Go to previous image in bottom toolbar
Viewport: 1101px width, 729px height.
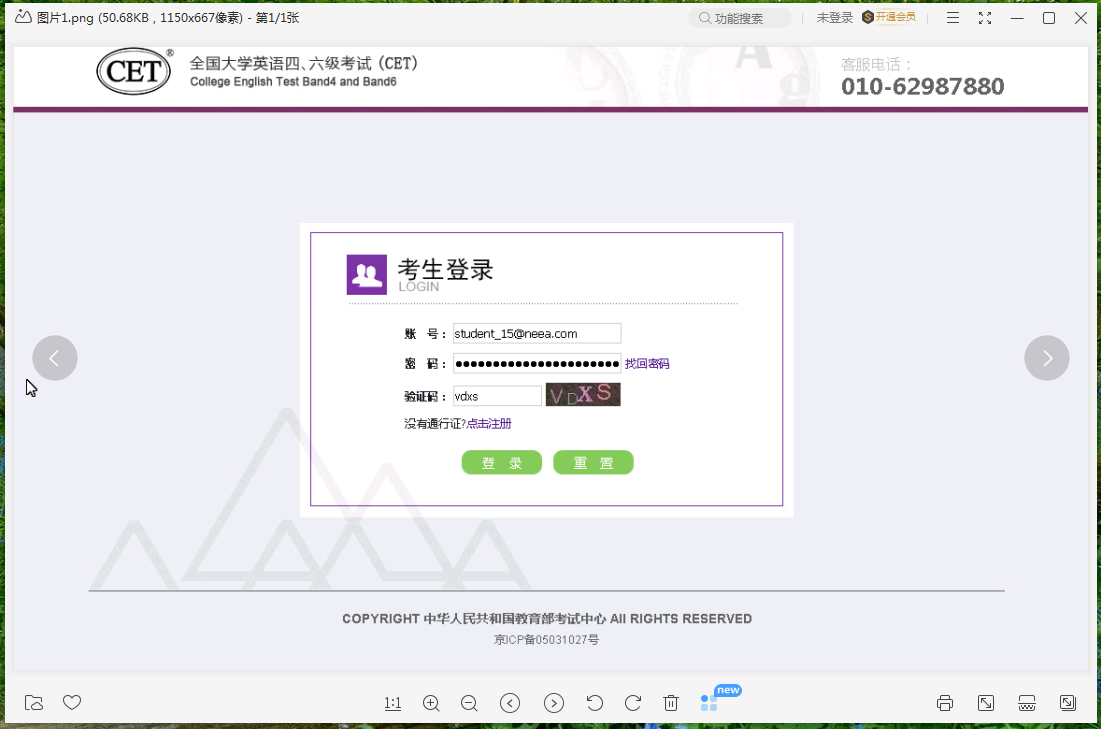pos(510,703)
